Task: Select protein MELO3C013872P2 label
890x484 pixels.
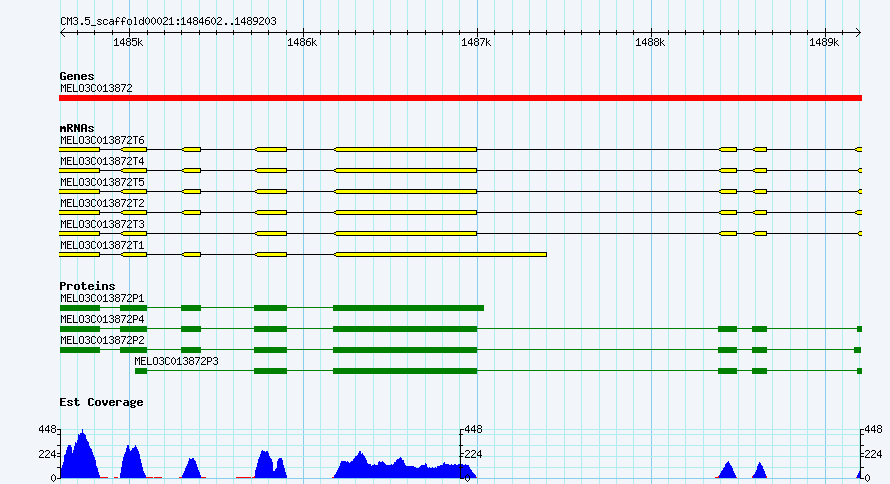Action: tap(102, 340)
